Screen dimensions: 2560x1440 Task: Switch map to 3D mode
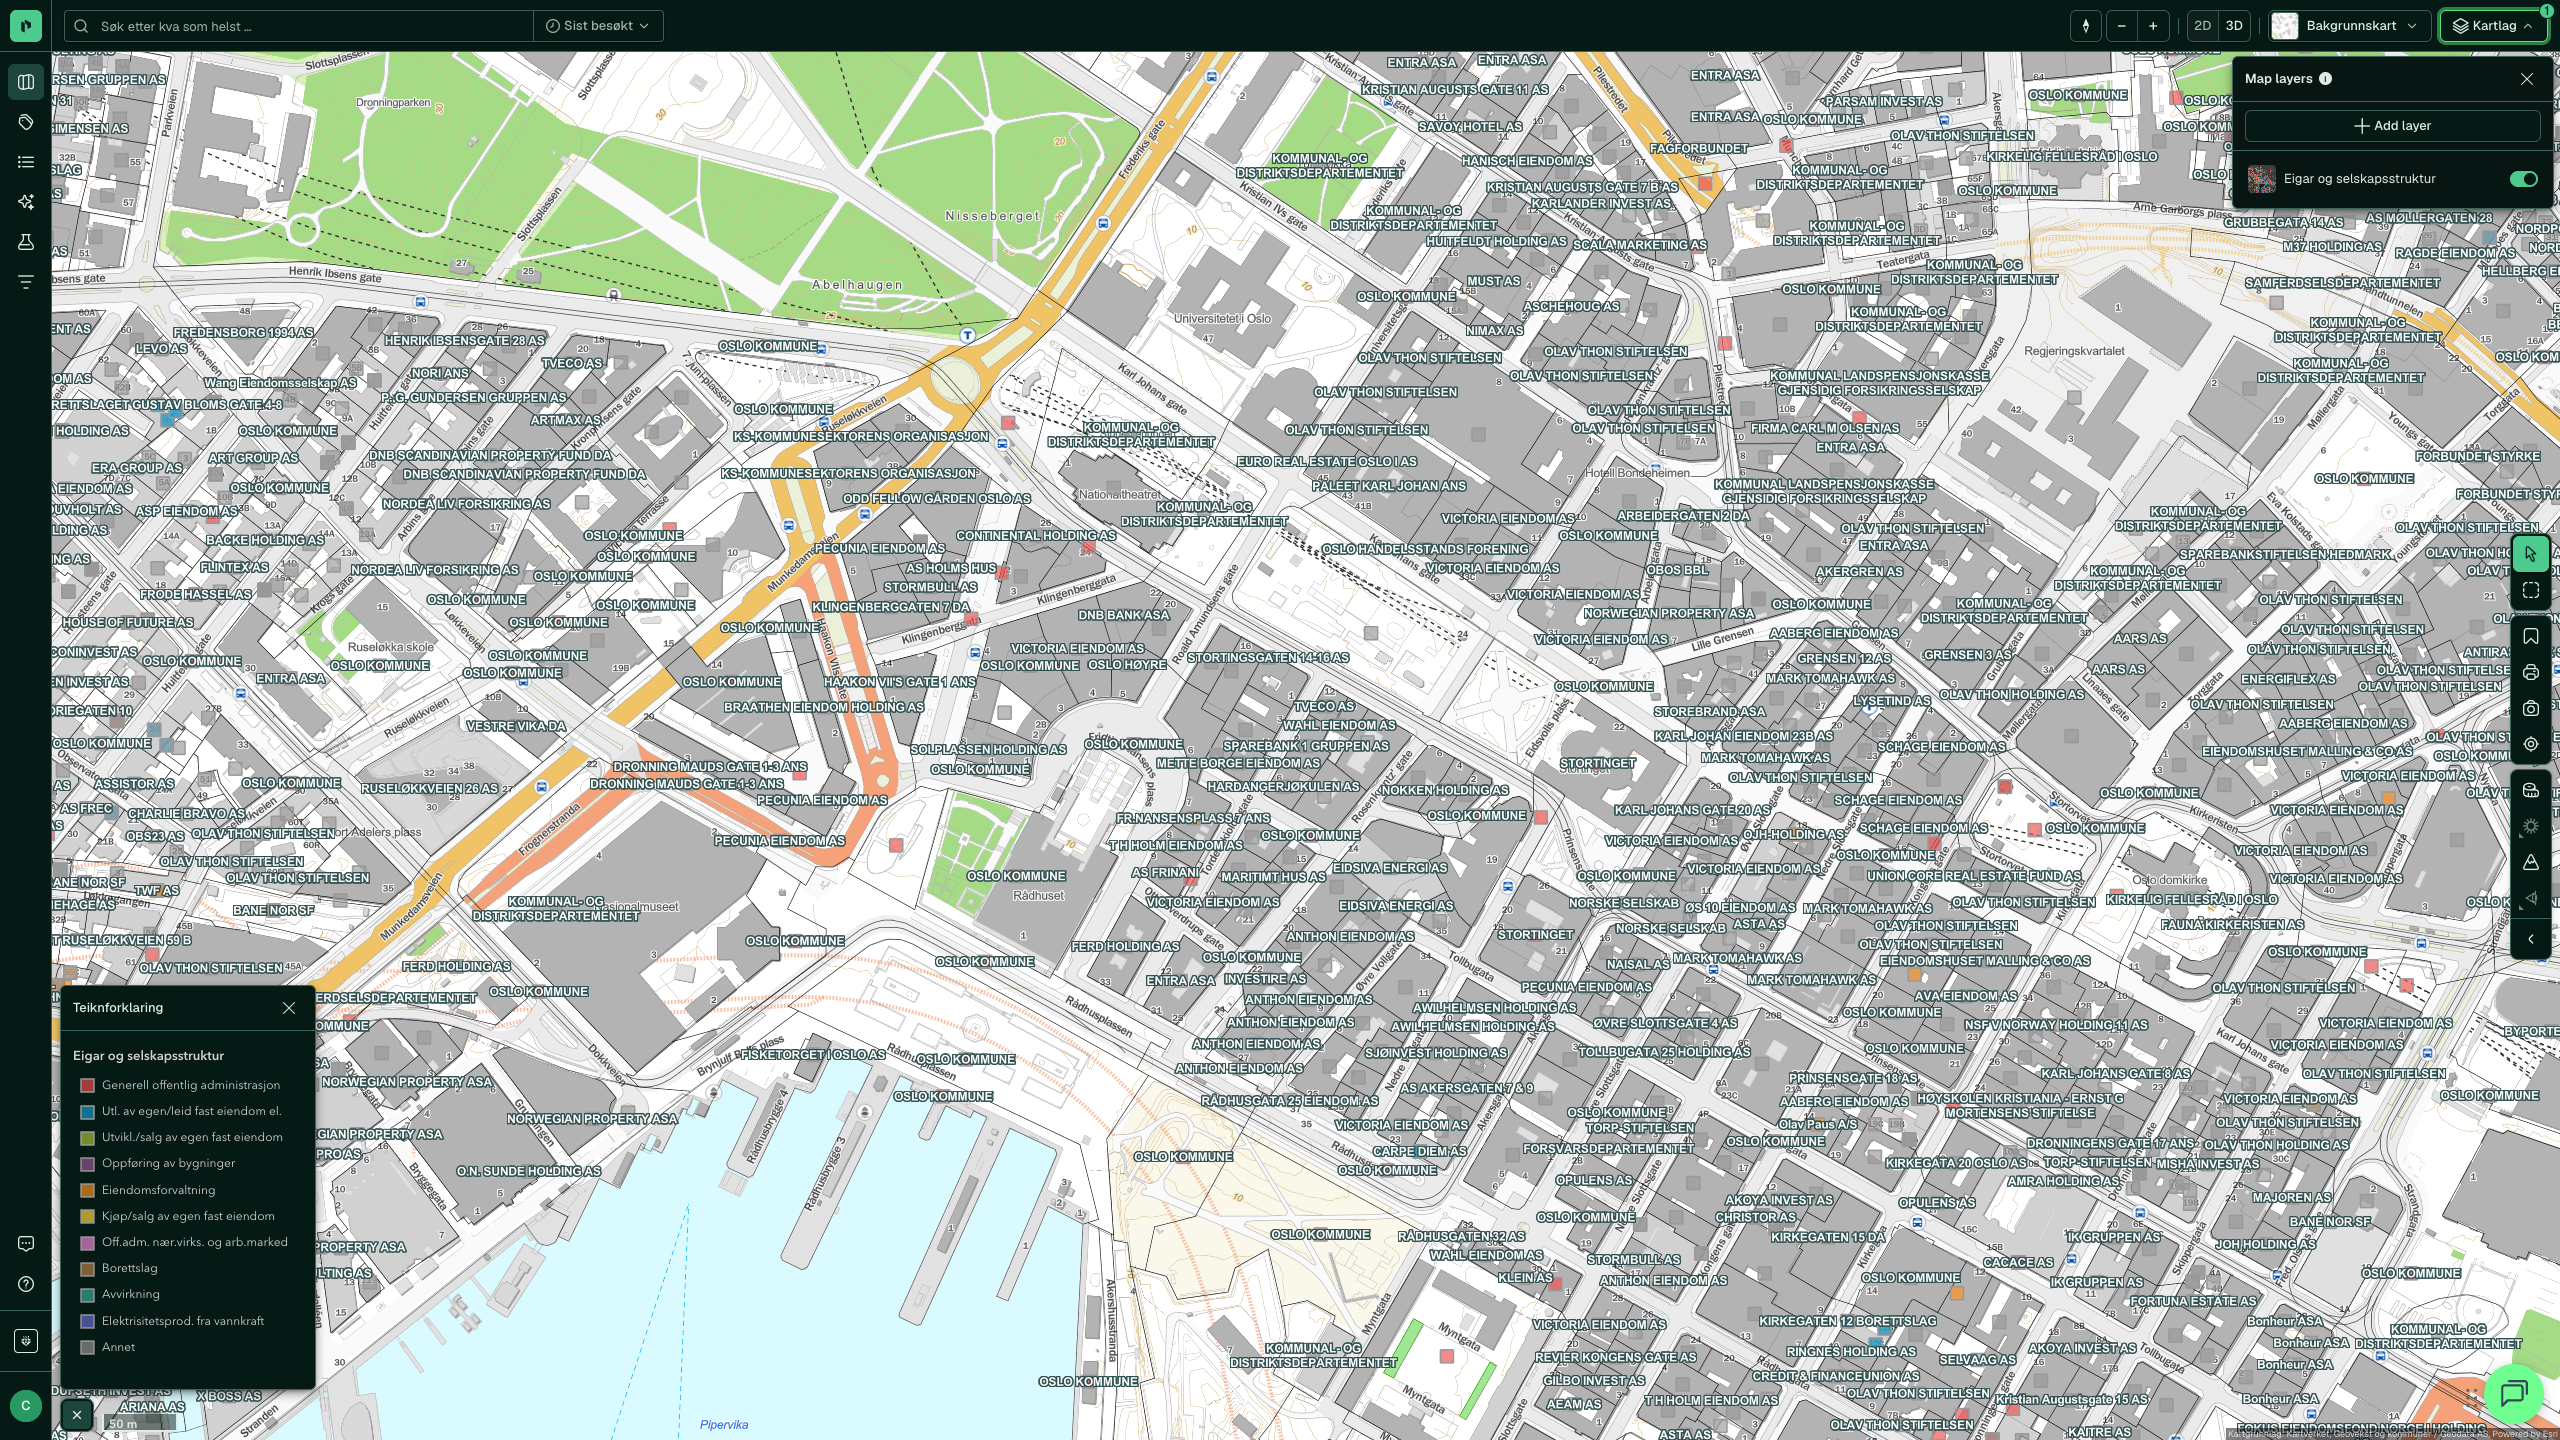click(x=2234, y=26)
